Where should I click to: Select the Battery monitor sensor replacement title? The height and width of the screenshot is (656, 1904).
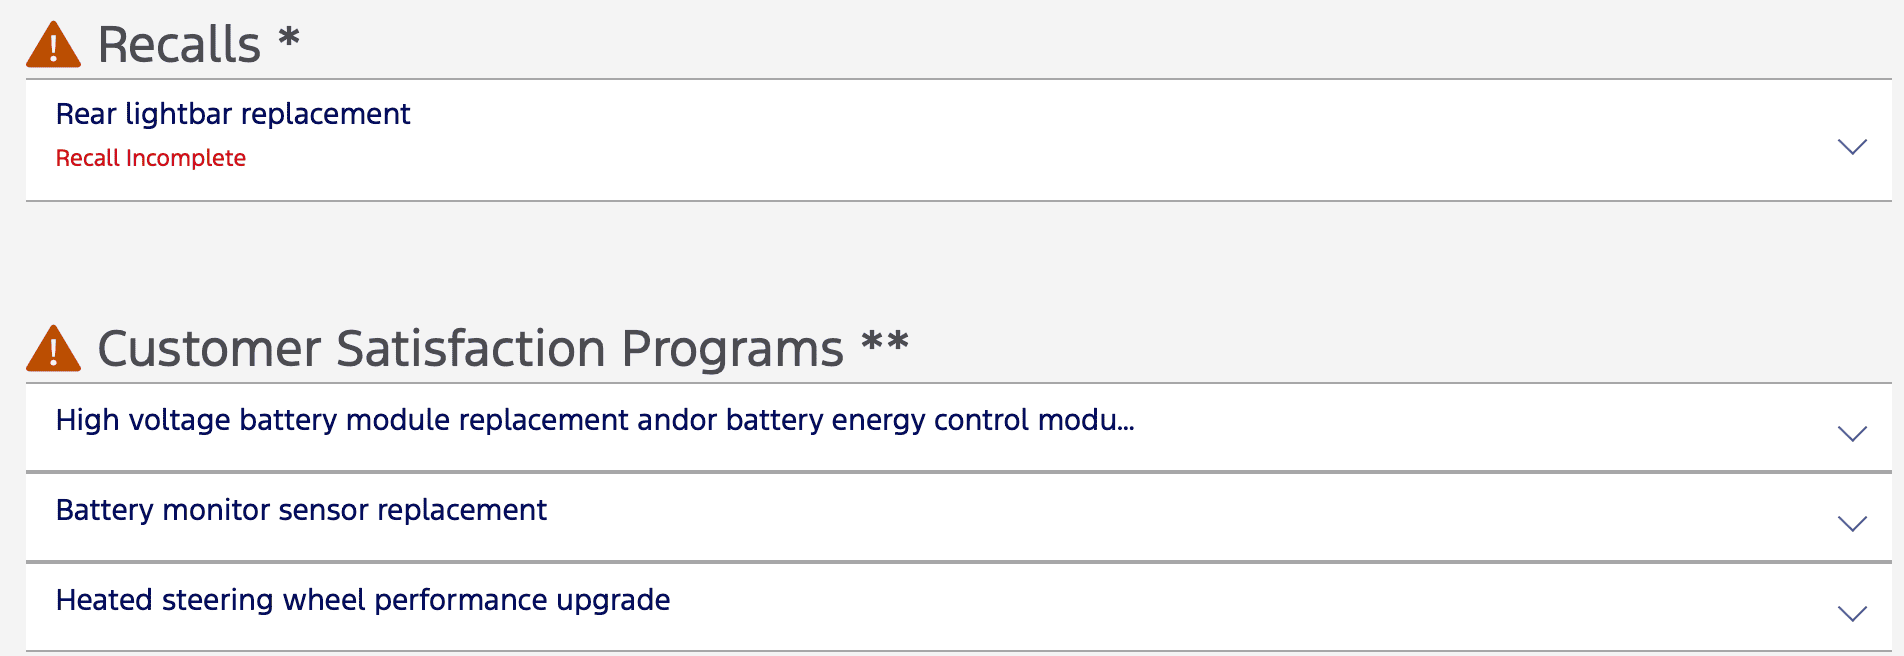(301, 510)
